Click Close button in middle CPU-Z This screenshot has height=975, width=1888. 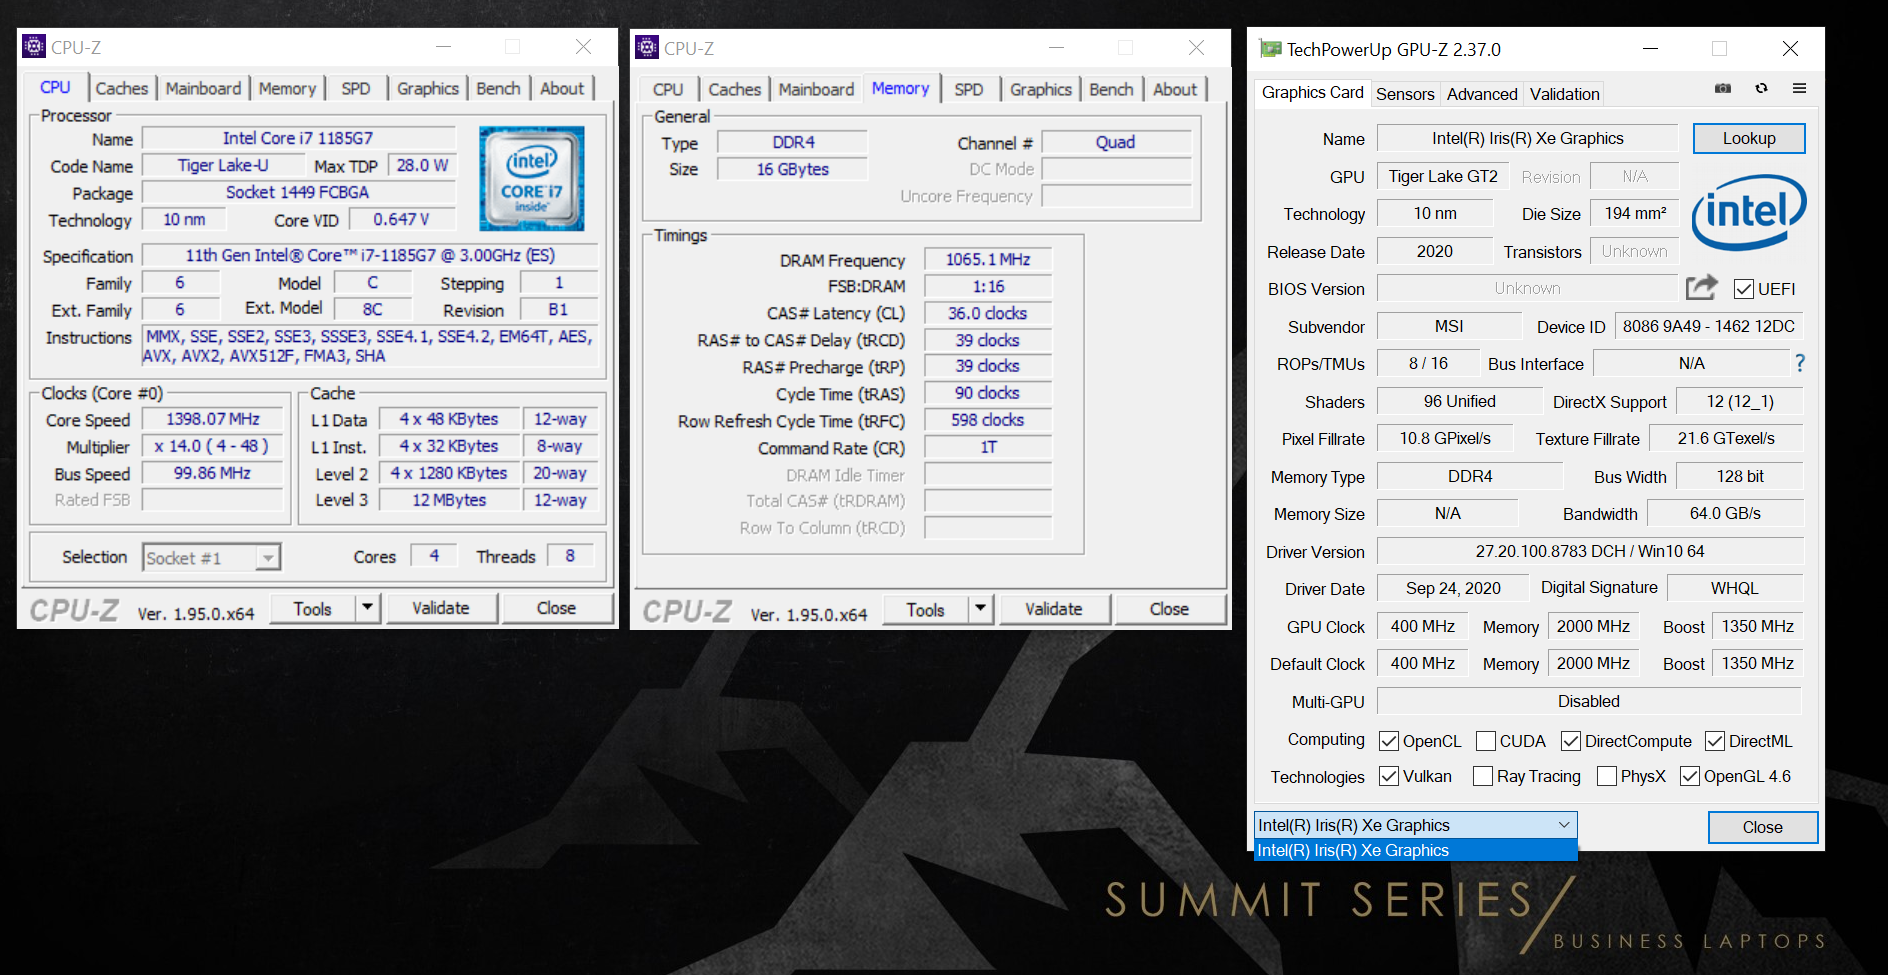pos(1169,609)
